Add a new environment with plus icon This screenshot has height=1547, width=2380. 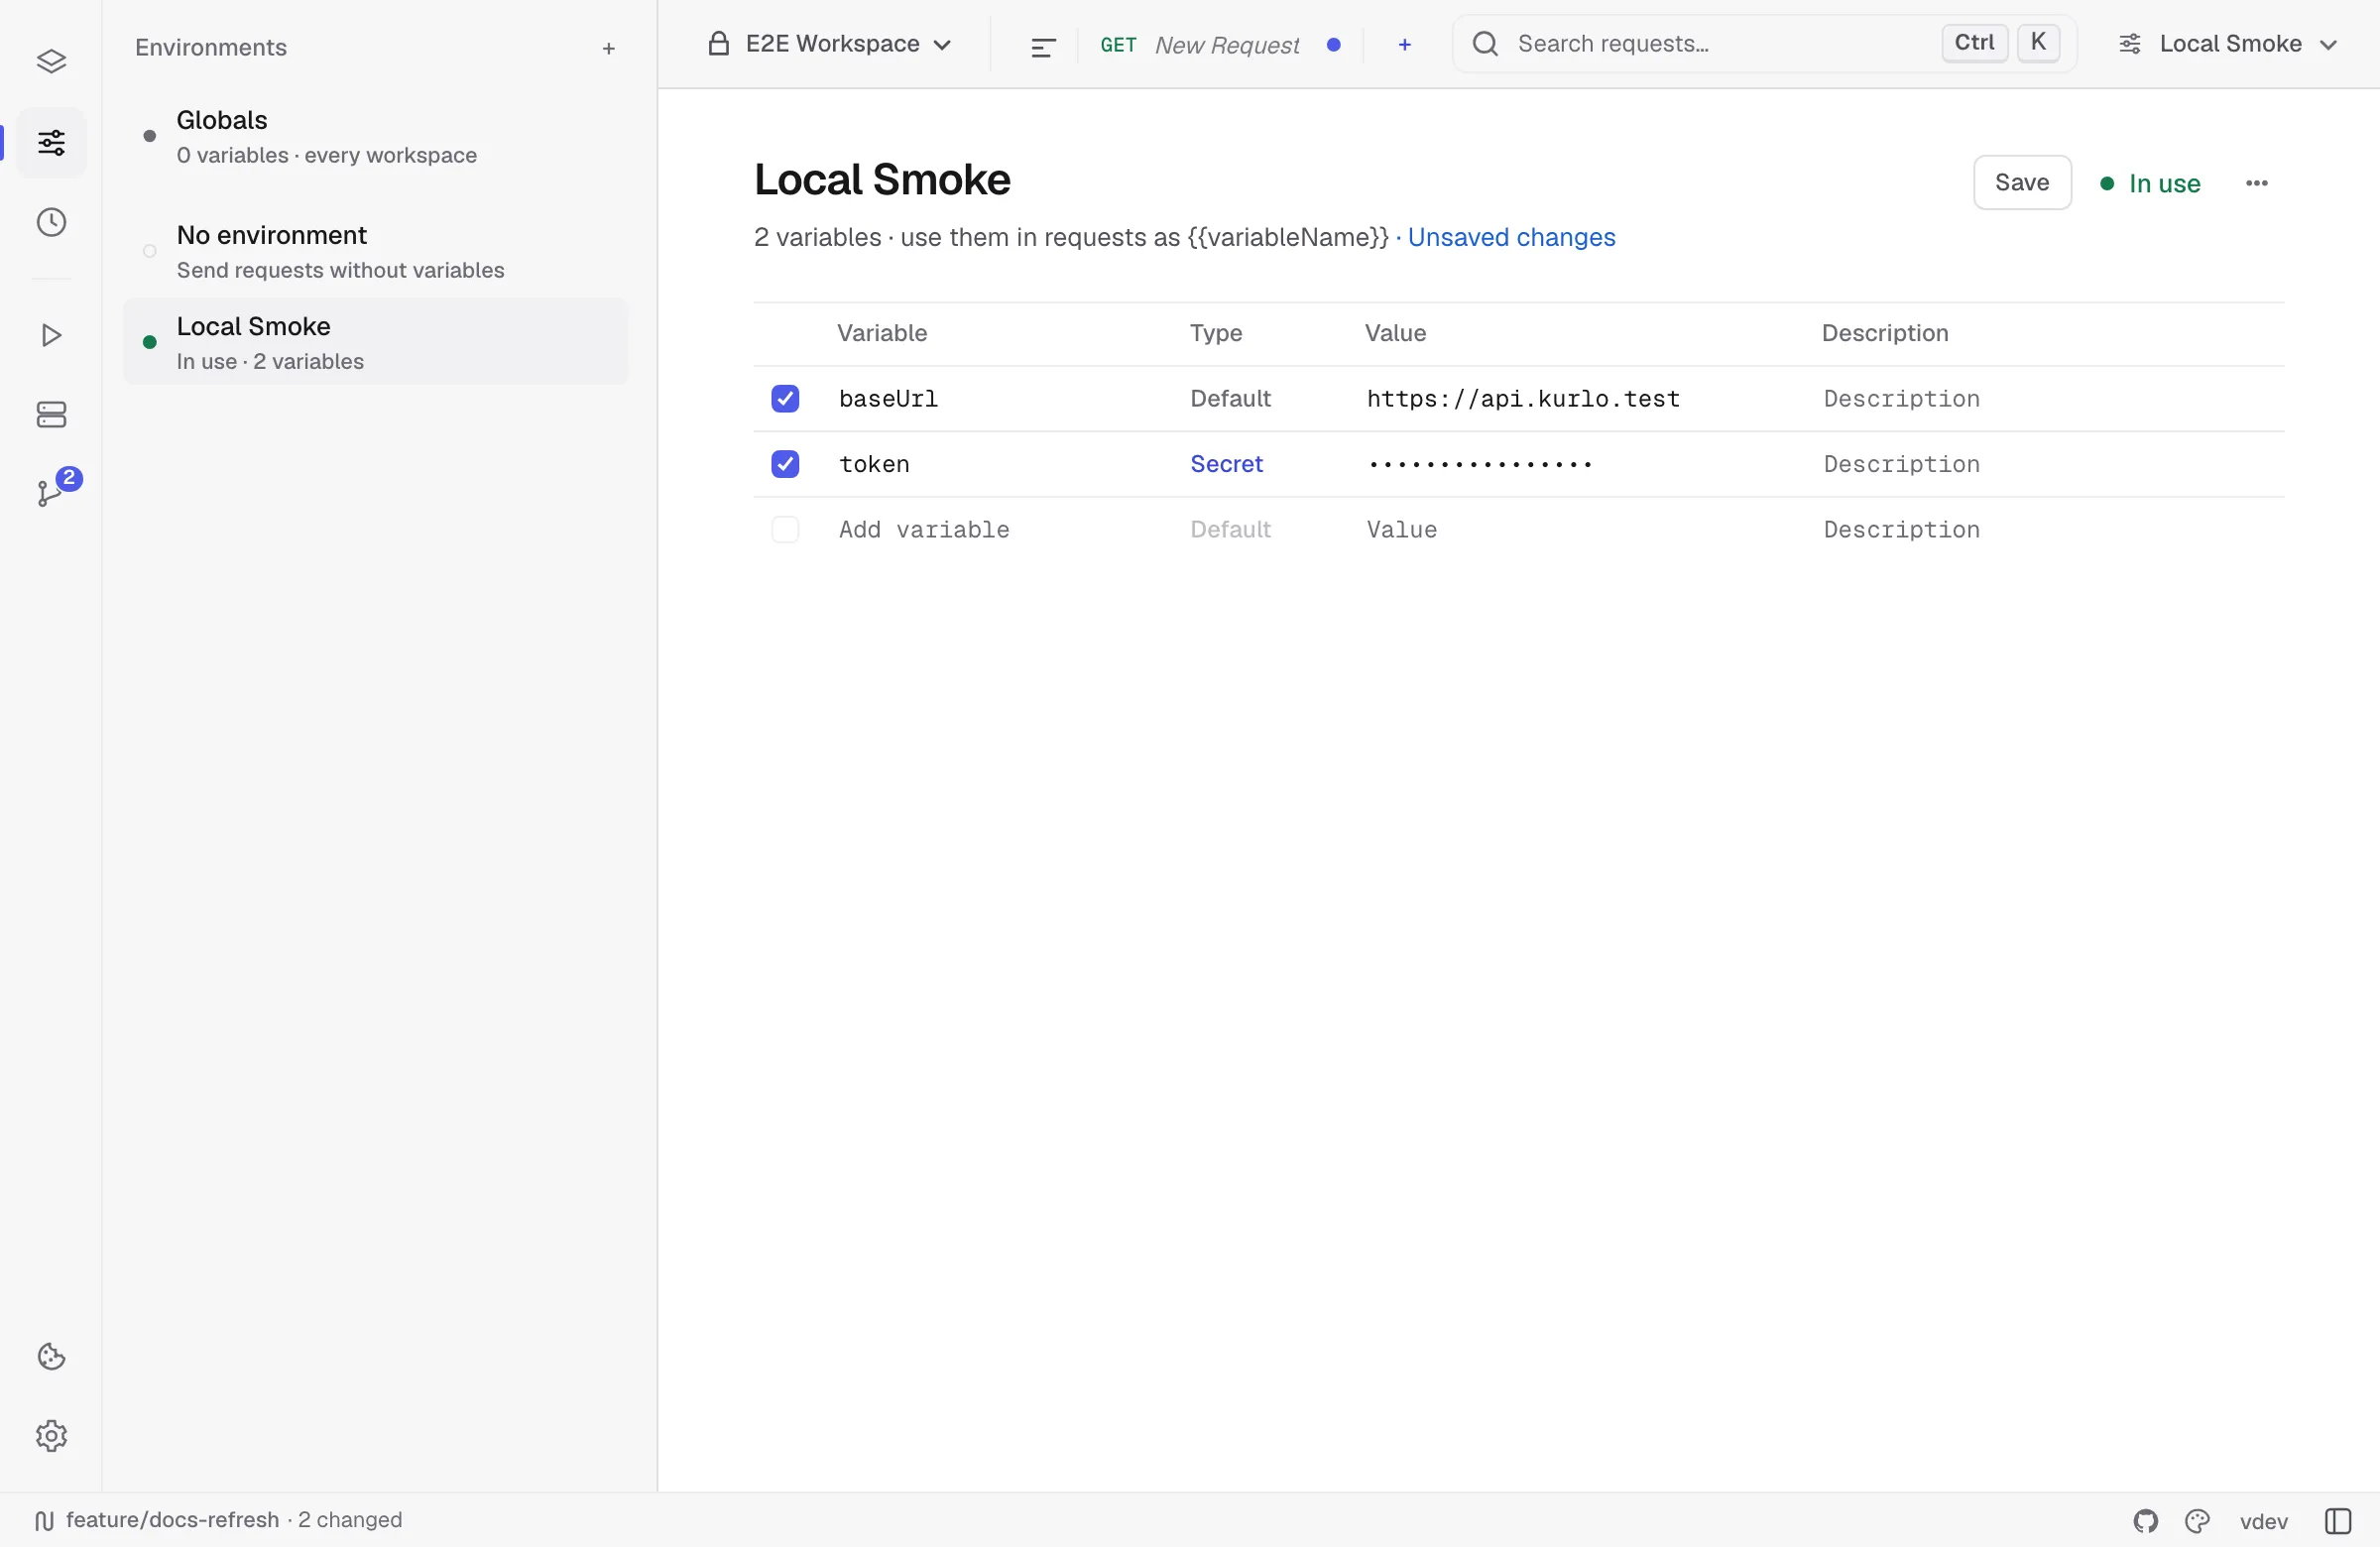coord(608,48)
